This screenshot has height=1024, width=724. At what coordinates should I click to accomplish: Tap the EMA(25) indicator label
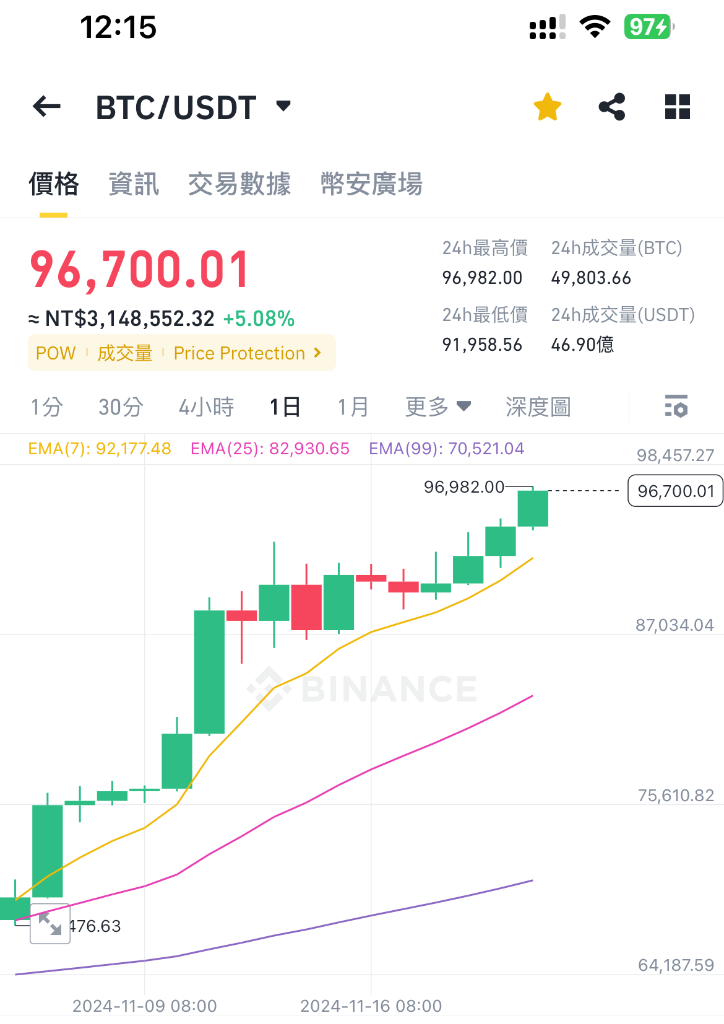click(x=270, y=449)
